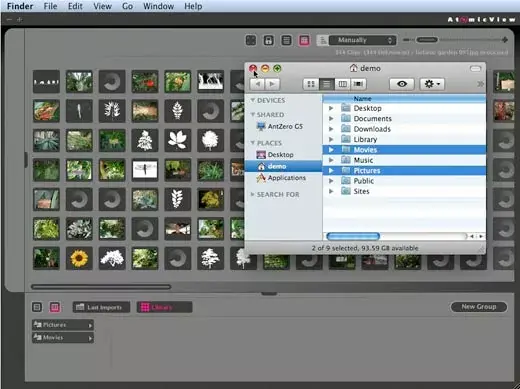Expand the Pictures folder disclosure triangle
This screenshot has height=389, width=520.
pyautogui.click(x=331, y=171)
